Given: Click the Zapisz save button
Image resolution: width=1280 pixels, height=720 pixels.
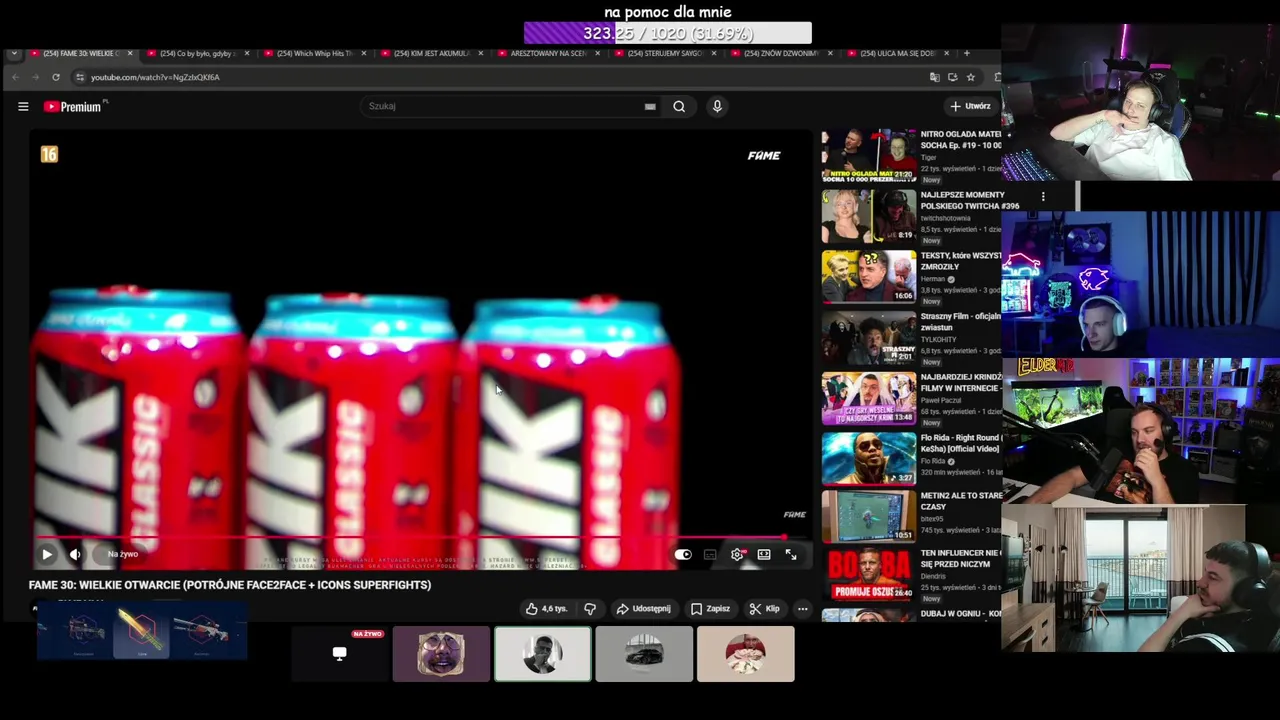Looking at the screenshot, I should point(710,608).
